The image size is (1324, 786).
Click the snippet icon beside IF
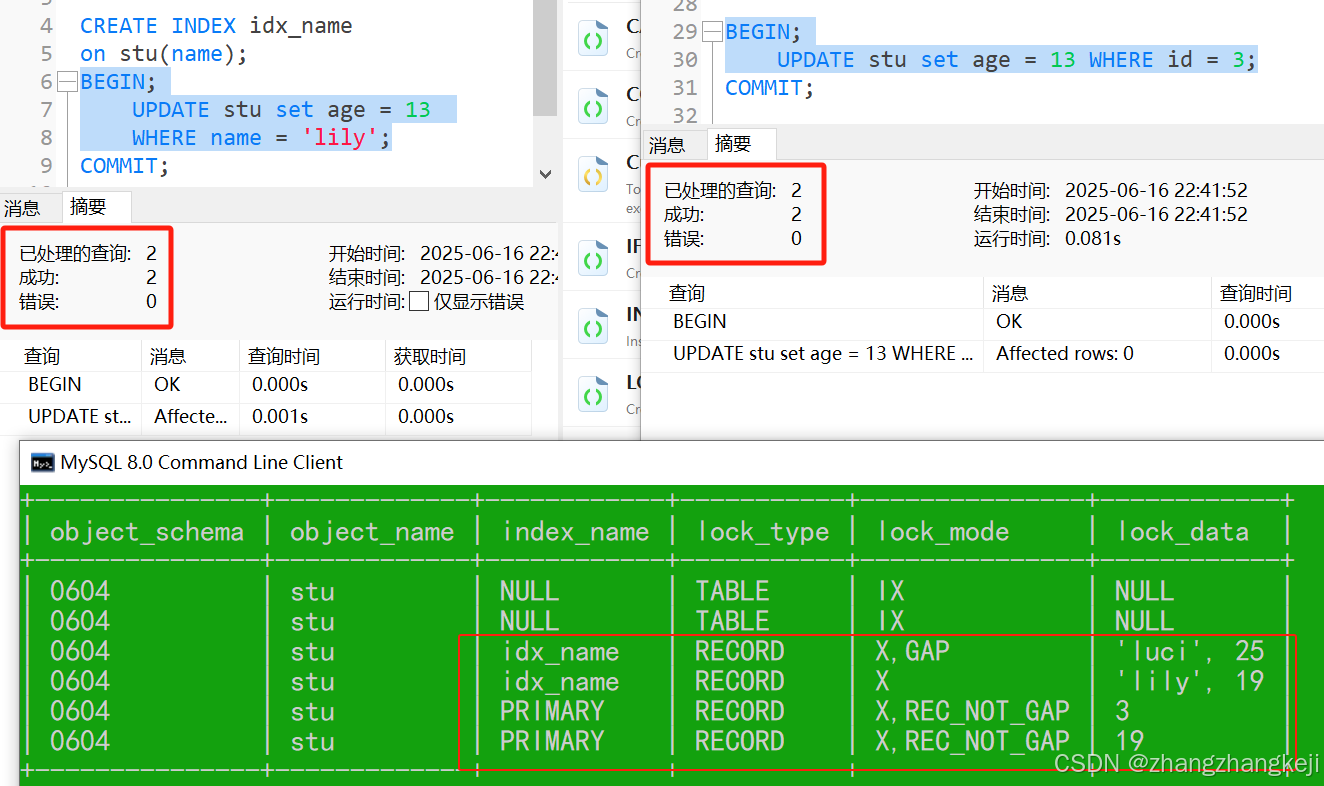tap(593, 258)
